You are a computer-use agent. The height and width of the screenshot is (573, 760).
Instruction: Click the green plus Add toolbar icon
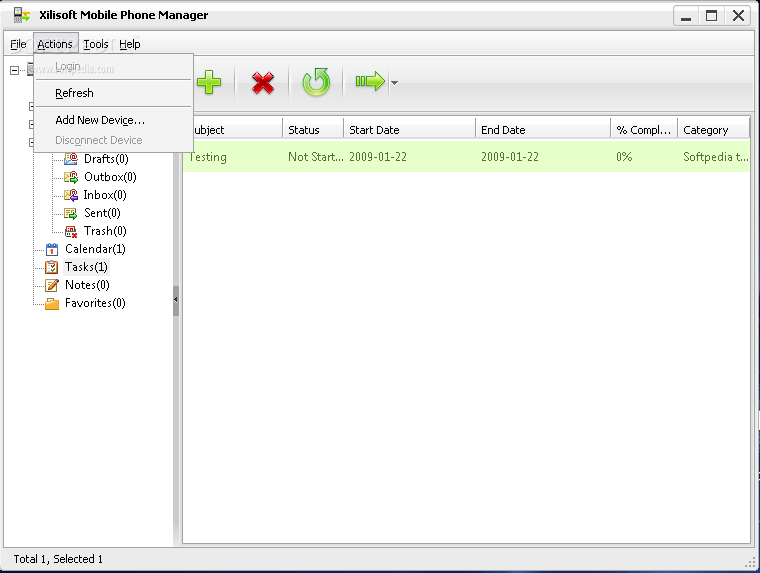(209, 82)
